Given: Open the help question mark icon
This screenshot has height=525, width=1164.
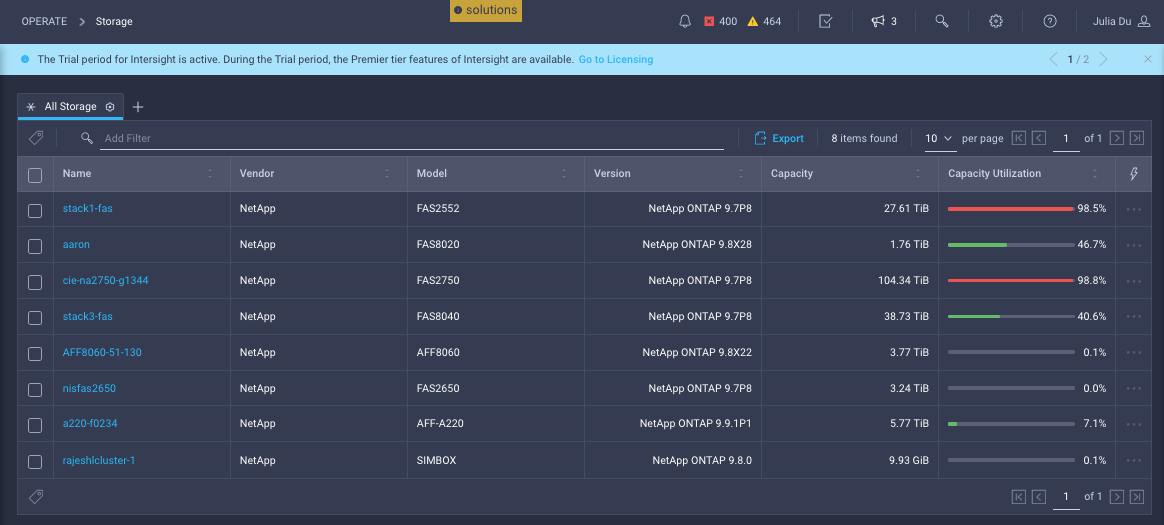Looking at the screenshot, I should click(1049, 21).
